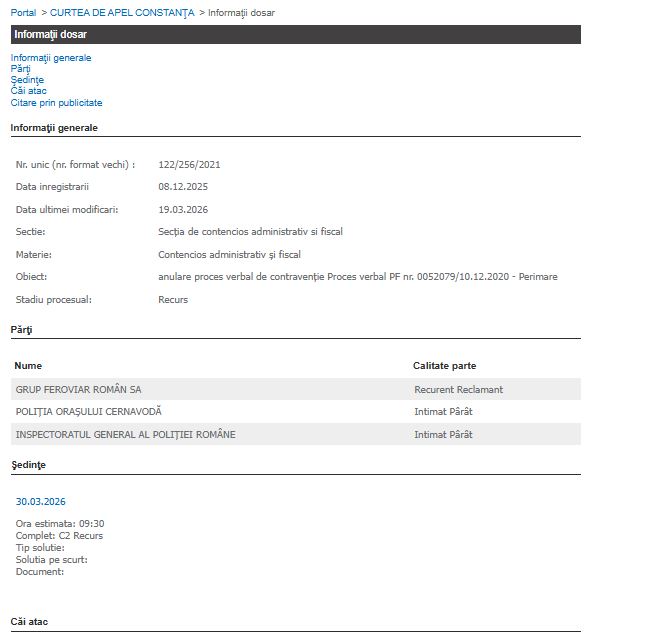656x634 pixels.
Task: Select the Căi atac navigation link
Action: coord(29,91)
